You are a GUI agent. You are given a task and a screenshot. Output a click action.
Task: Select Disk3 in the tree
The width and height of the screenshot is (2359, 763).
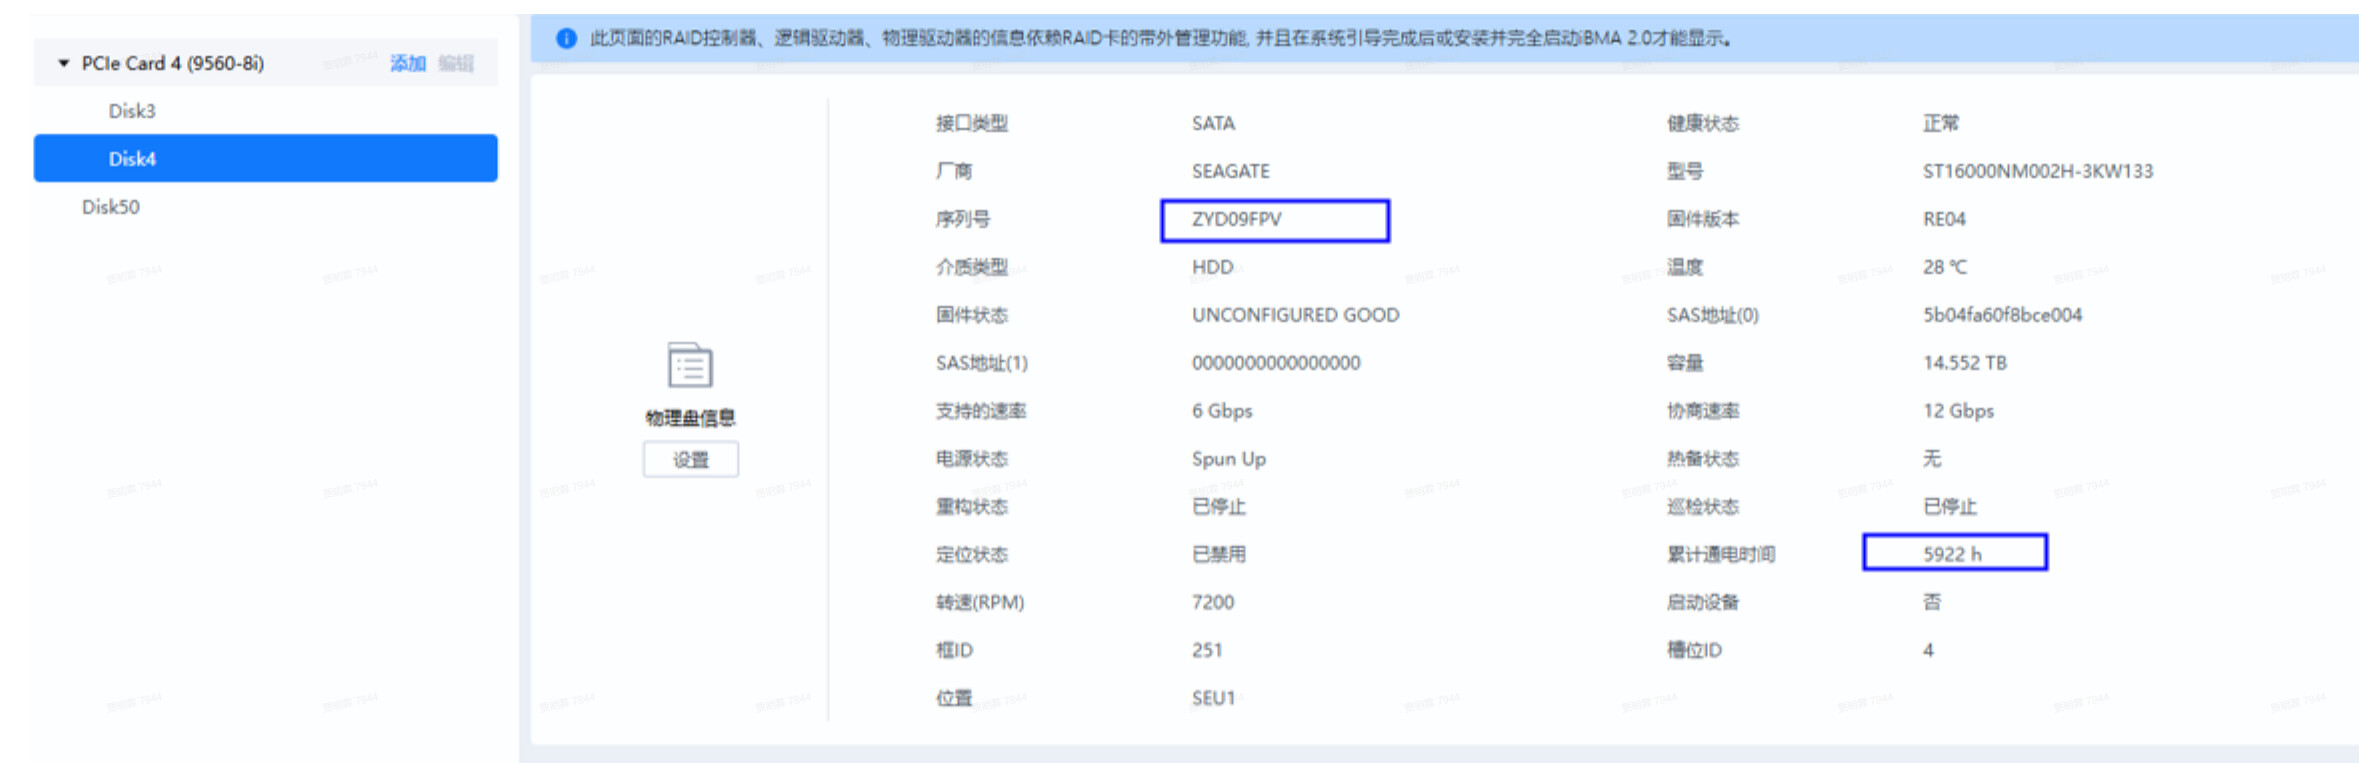[x=132, y=111]
